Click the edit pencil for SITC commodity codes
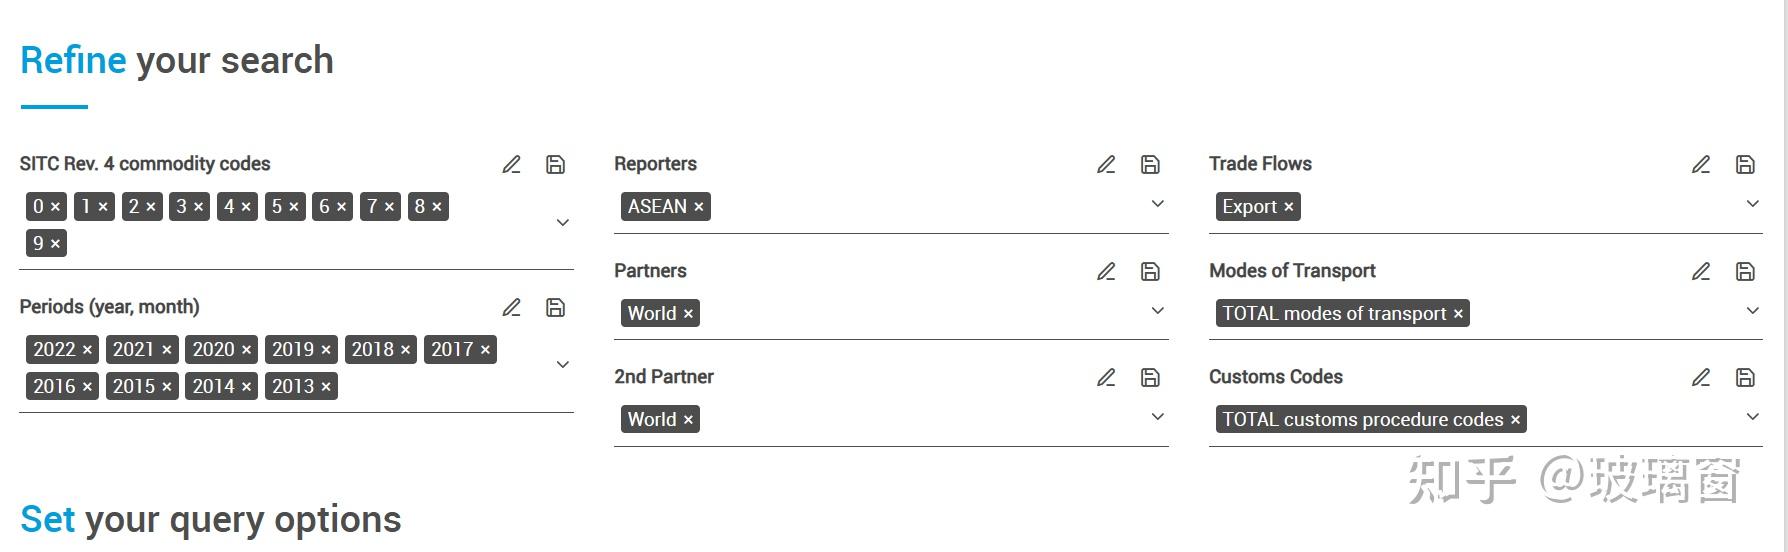This screenshot has height=552, width=1788. coord(511,165)
